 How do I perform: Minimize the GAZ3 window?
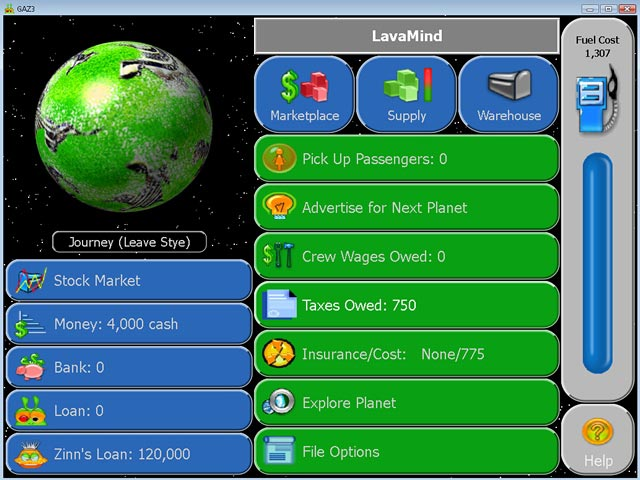[x=589, y=8]
